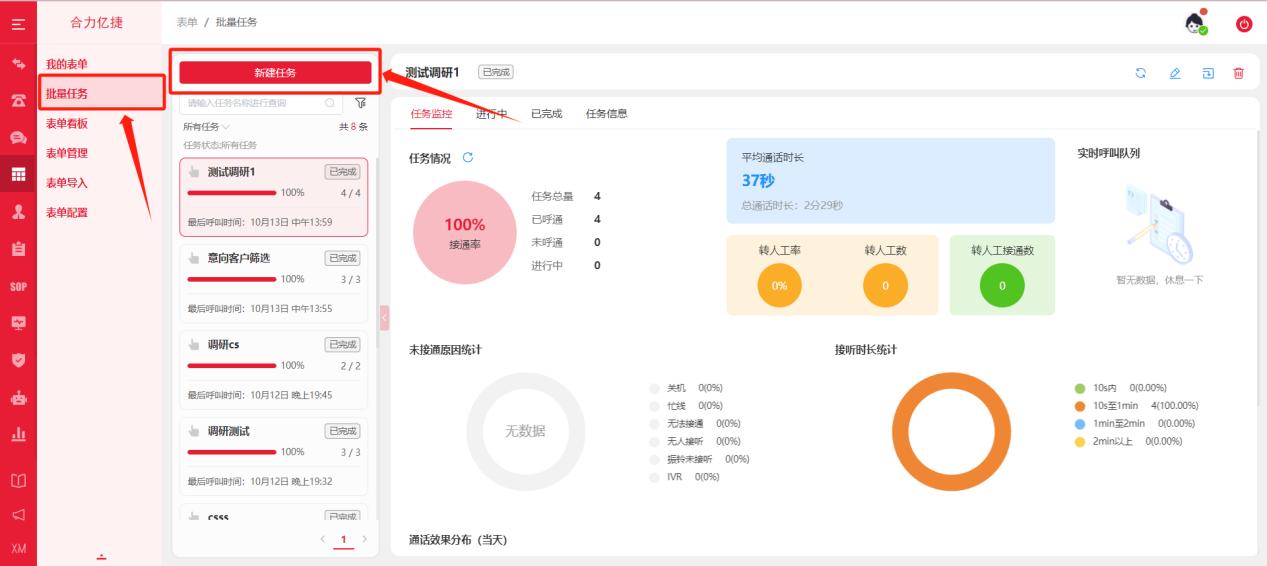The width and height of the screenshot is (1267, 566).
Task: Open the megaphone announcement sidebar icon
Action: [x=18, y=515]
